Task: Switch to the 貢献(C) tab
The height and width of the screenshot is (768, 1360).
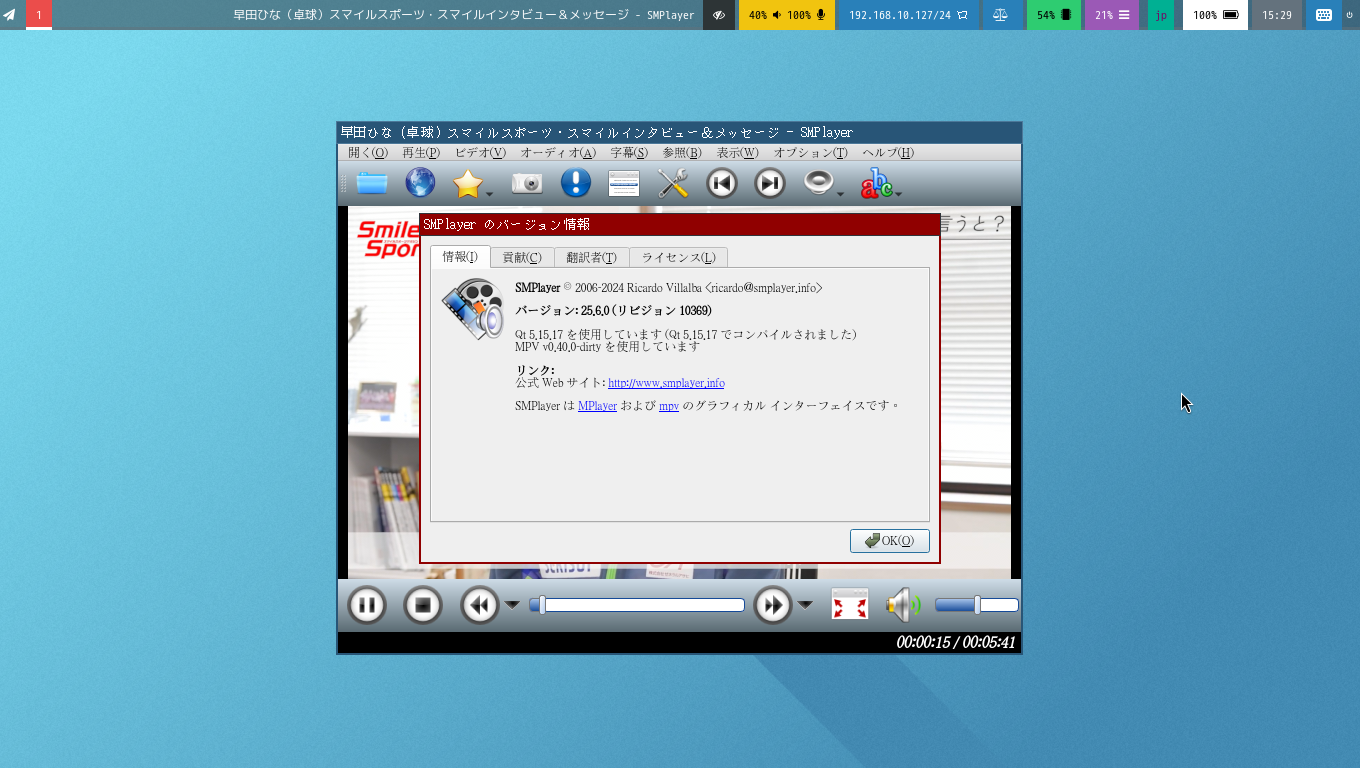Action: click(x=522, y=258)
